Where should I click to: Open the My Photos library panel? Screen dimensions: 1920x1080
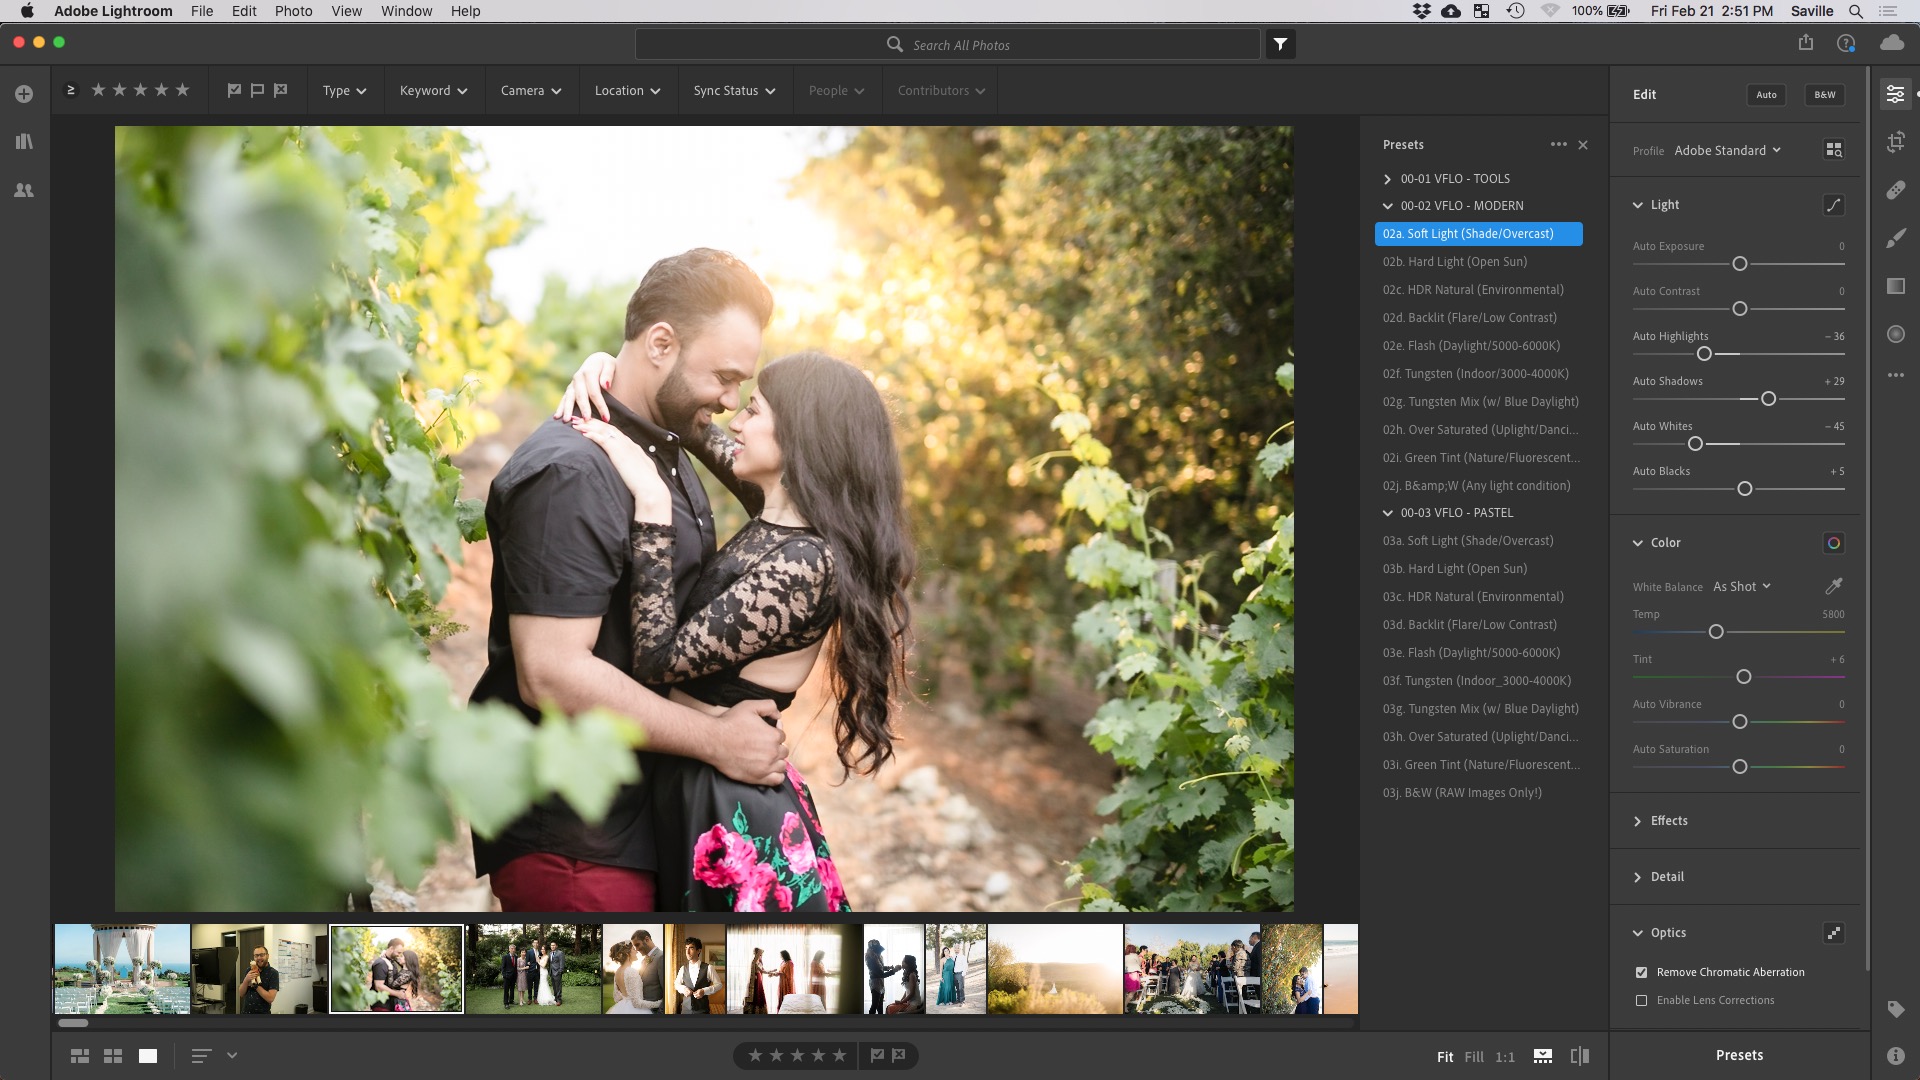click(24, 141)
